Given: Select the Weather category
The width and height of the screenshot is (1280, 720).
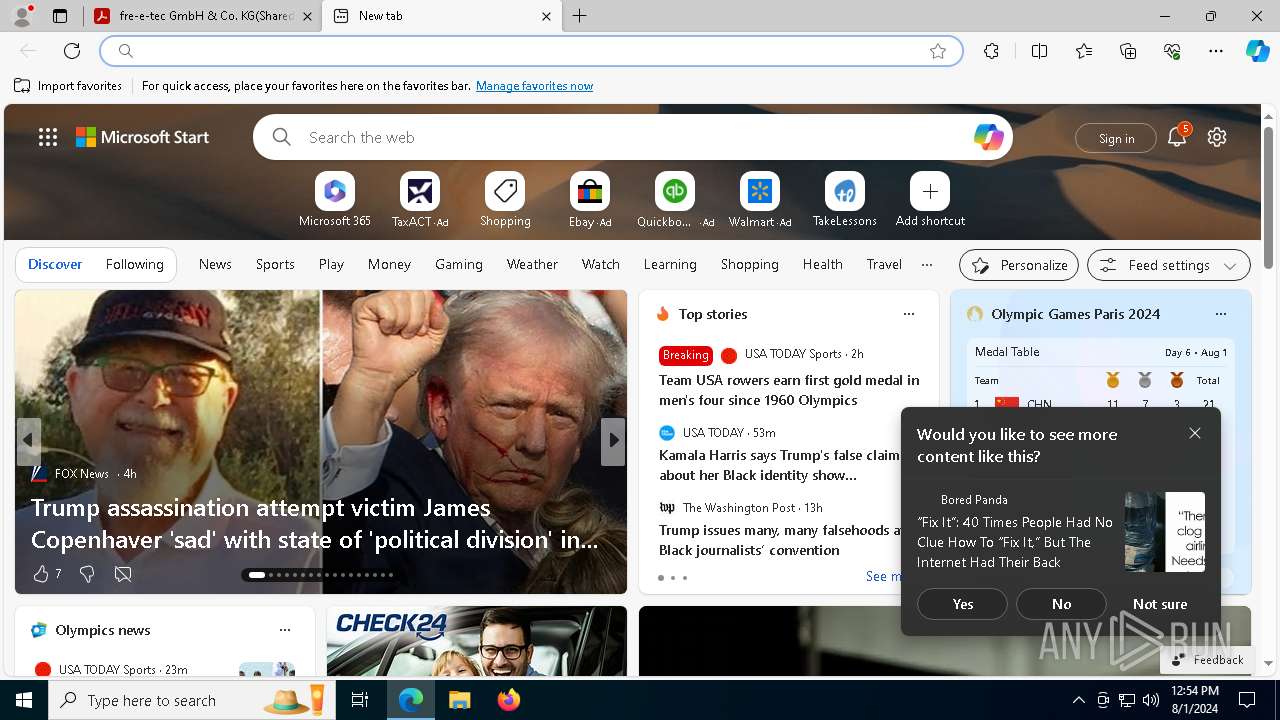Looking at the screenshot, I should [532, 265].
